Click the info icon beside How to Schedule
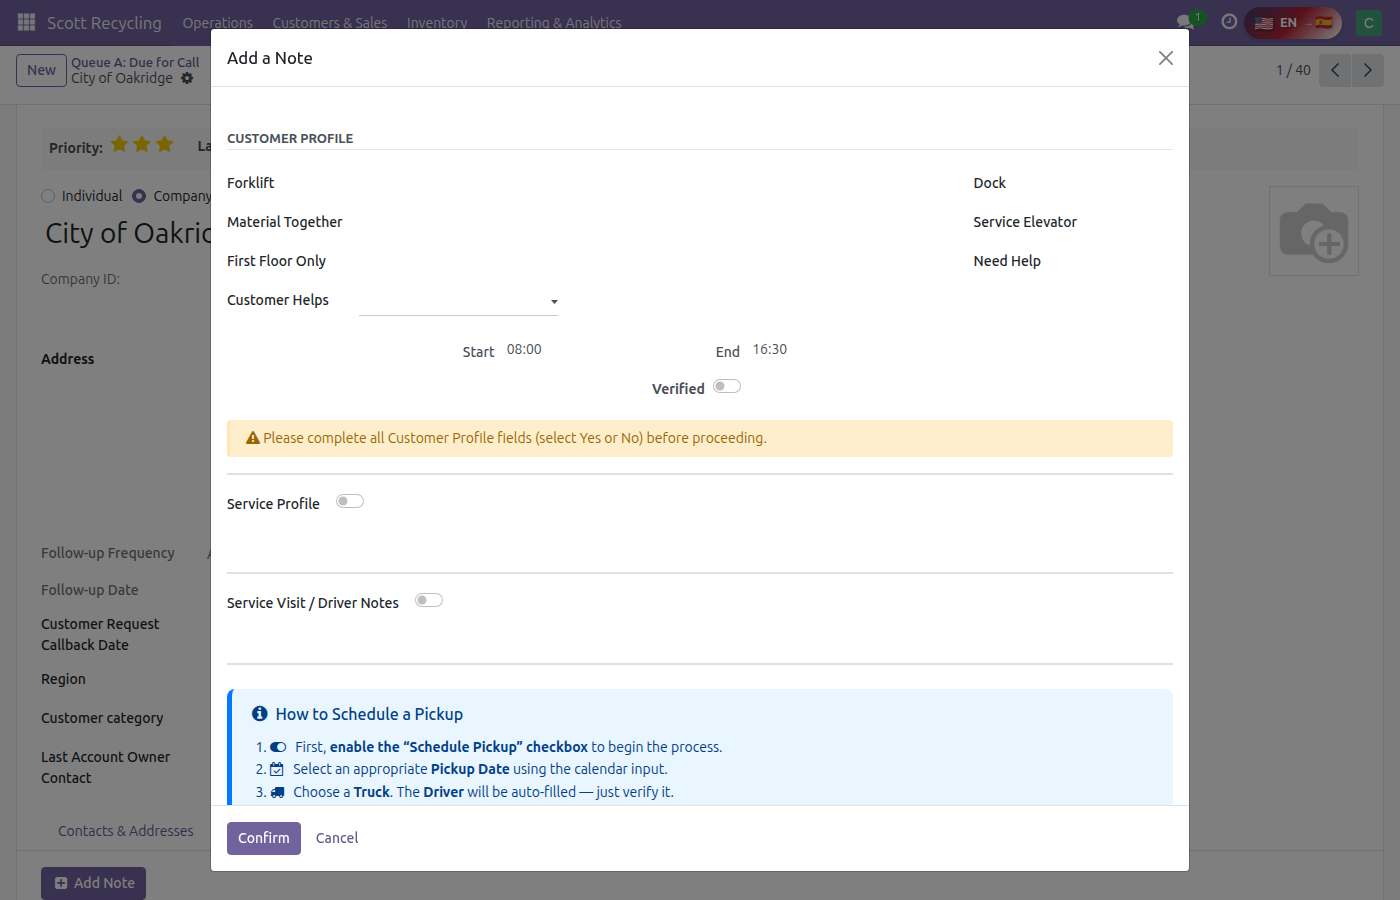 point(260,713)
